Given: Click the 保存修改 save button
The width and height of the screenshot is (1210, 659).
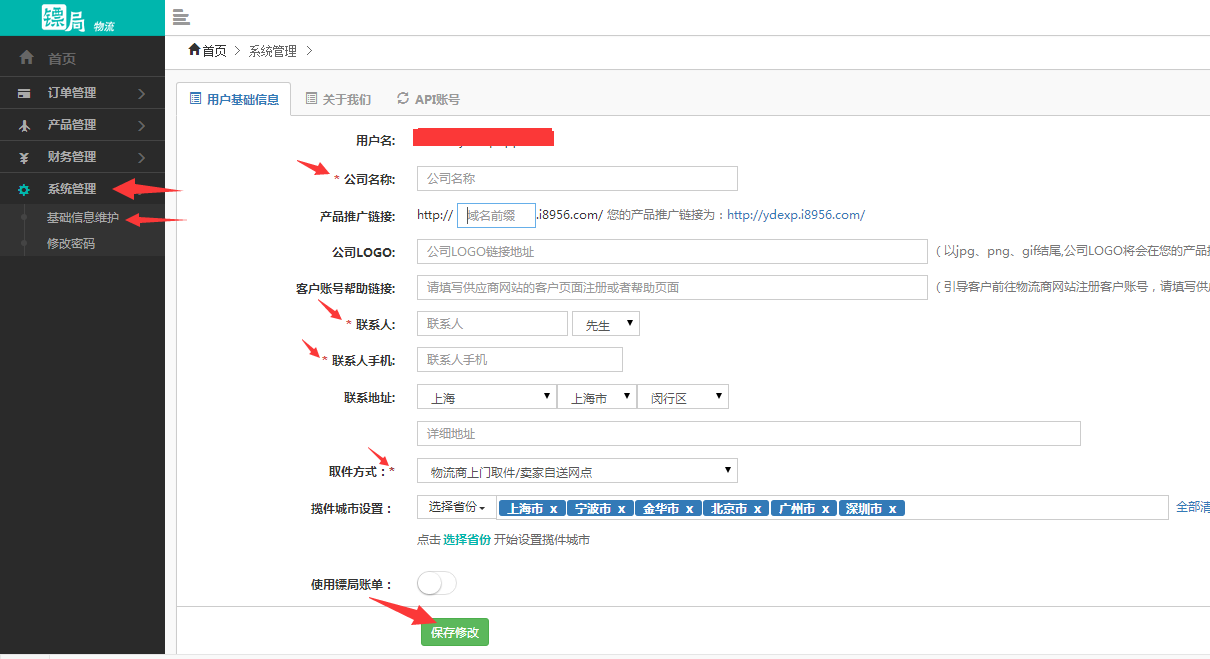Looking at the screenshot, I should 454,632.
